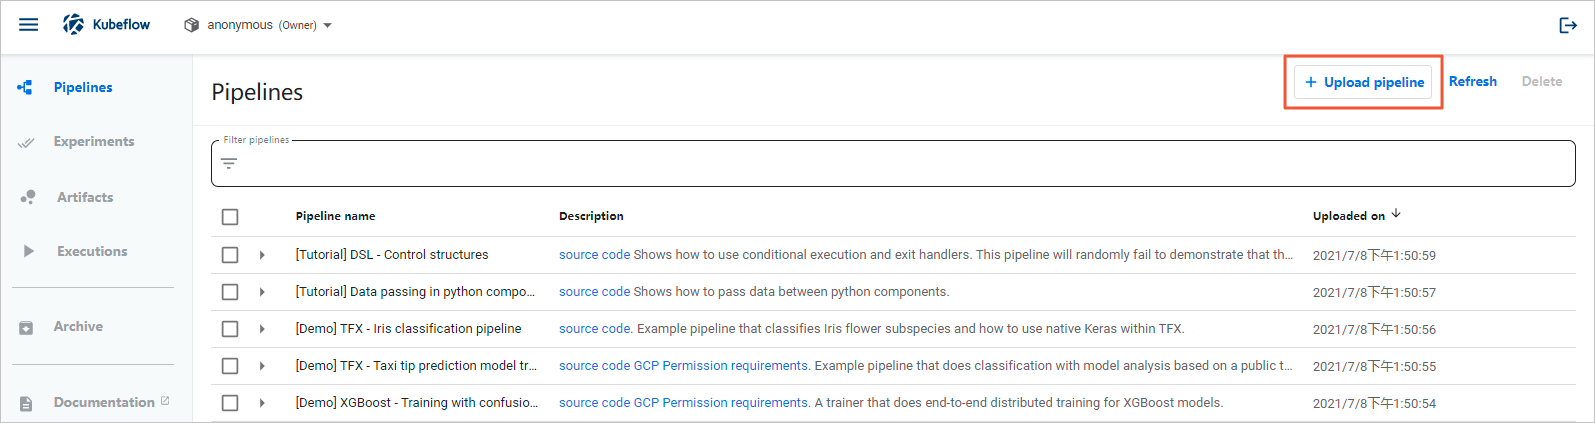Expand the Data passing in python pipeline row
Screen dimensions: 1595x423
(262, 292)
